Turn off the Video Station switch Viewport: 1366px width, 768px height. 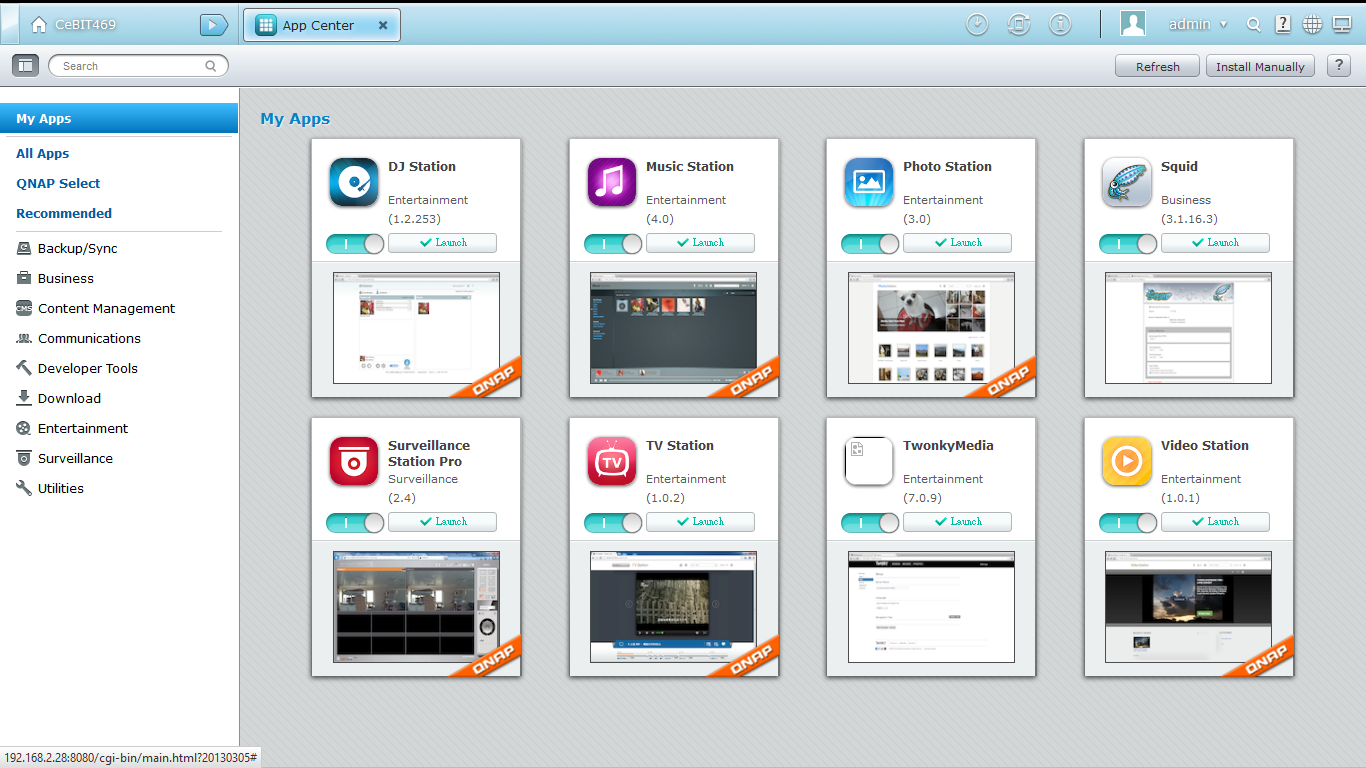[1128, 522]
